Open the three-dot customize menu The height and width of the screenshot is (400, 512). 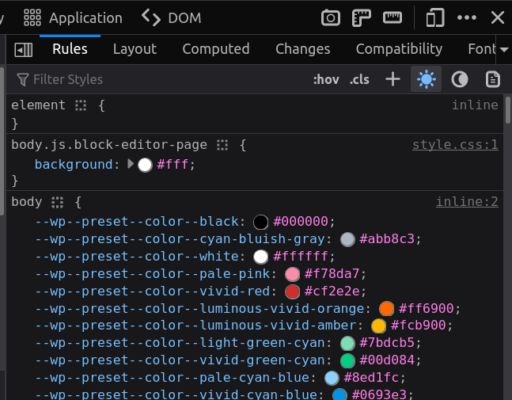(467, 18)
